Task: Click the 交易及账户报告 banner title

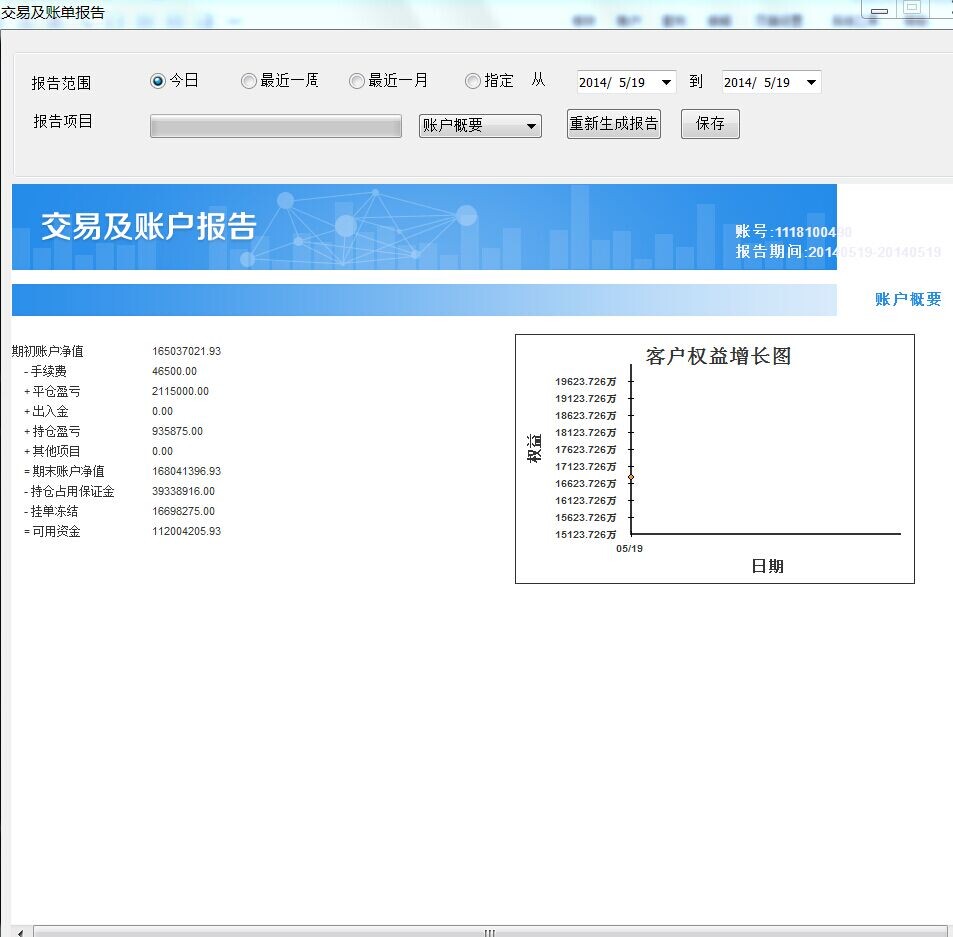Action: click(149, 226)
